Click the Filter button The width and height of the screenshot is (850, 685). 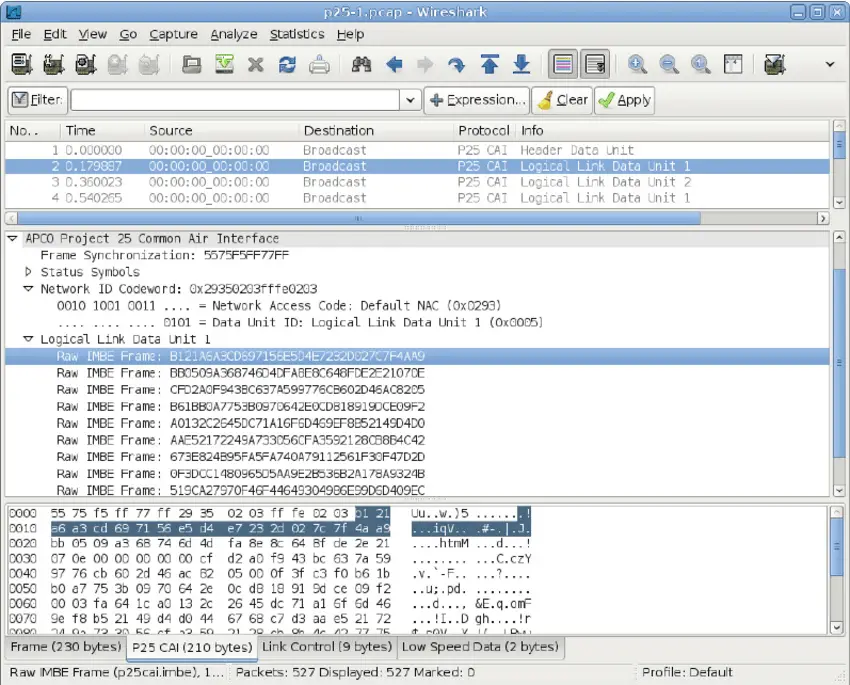pyautogui.click(x=37, y=100)
